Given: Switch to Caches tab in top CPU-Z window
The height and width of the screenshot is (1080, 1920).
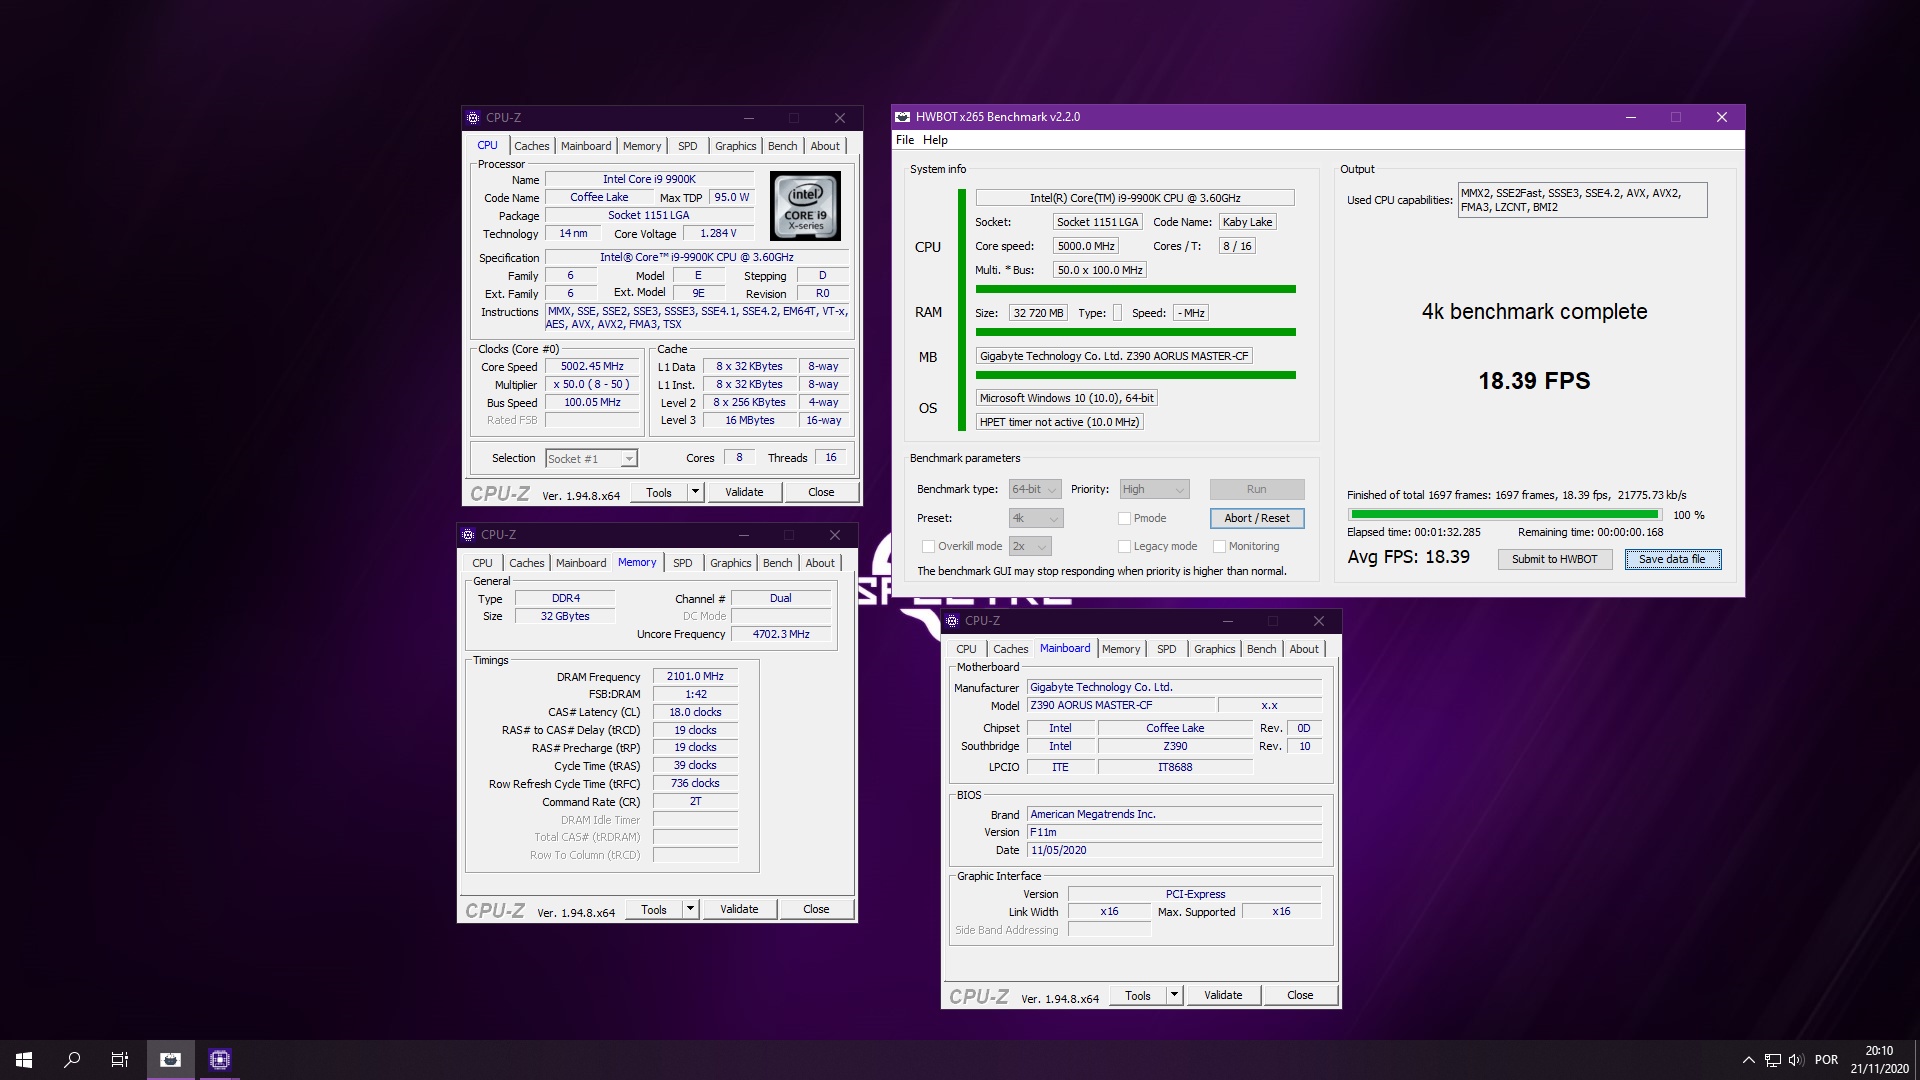Looking at the screenshot, I should pos(532,146).
